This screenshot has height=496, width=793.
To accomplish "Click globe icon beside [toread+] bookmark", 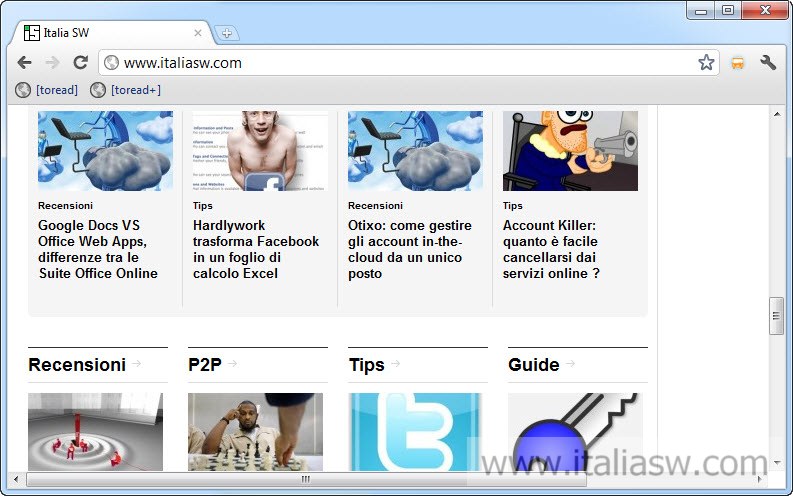I will point(98,90).
